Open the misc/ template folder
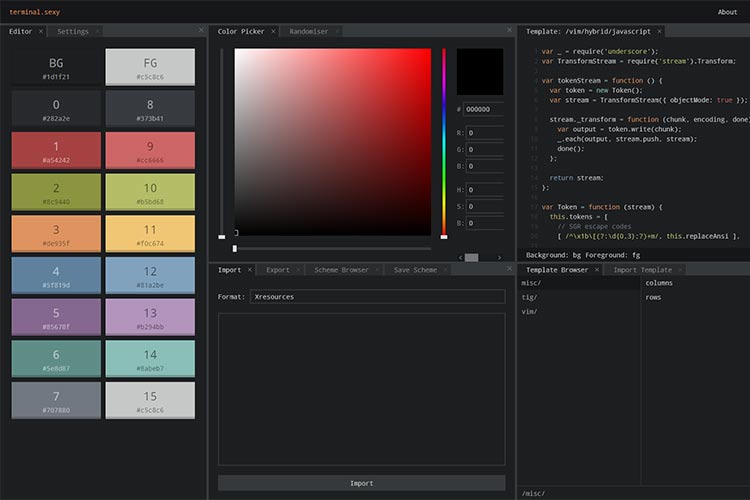750x500 pixels. [579, 283]
